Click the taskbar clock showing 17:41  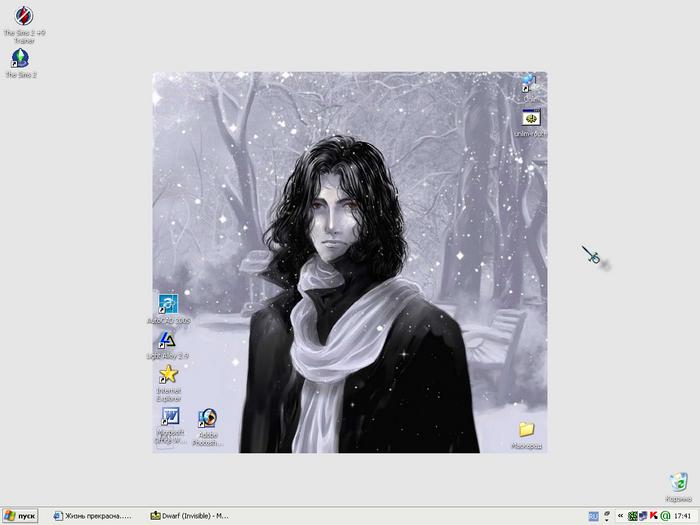(683, 516)
